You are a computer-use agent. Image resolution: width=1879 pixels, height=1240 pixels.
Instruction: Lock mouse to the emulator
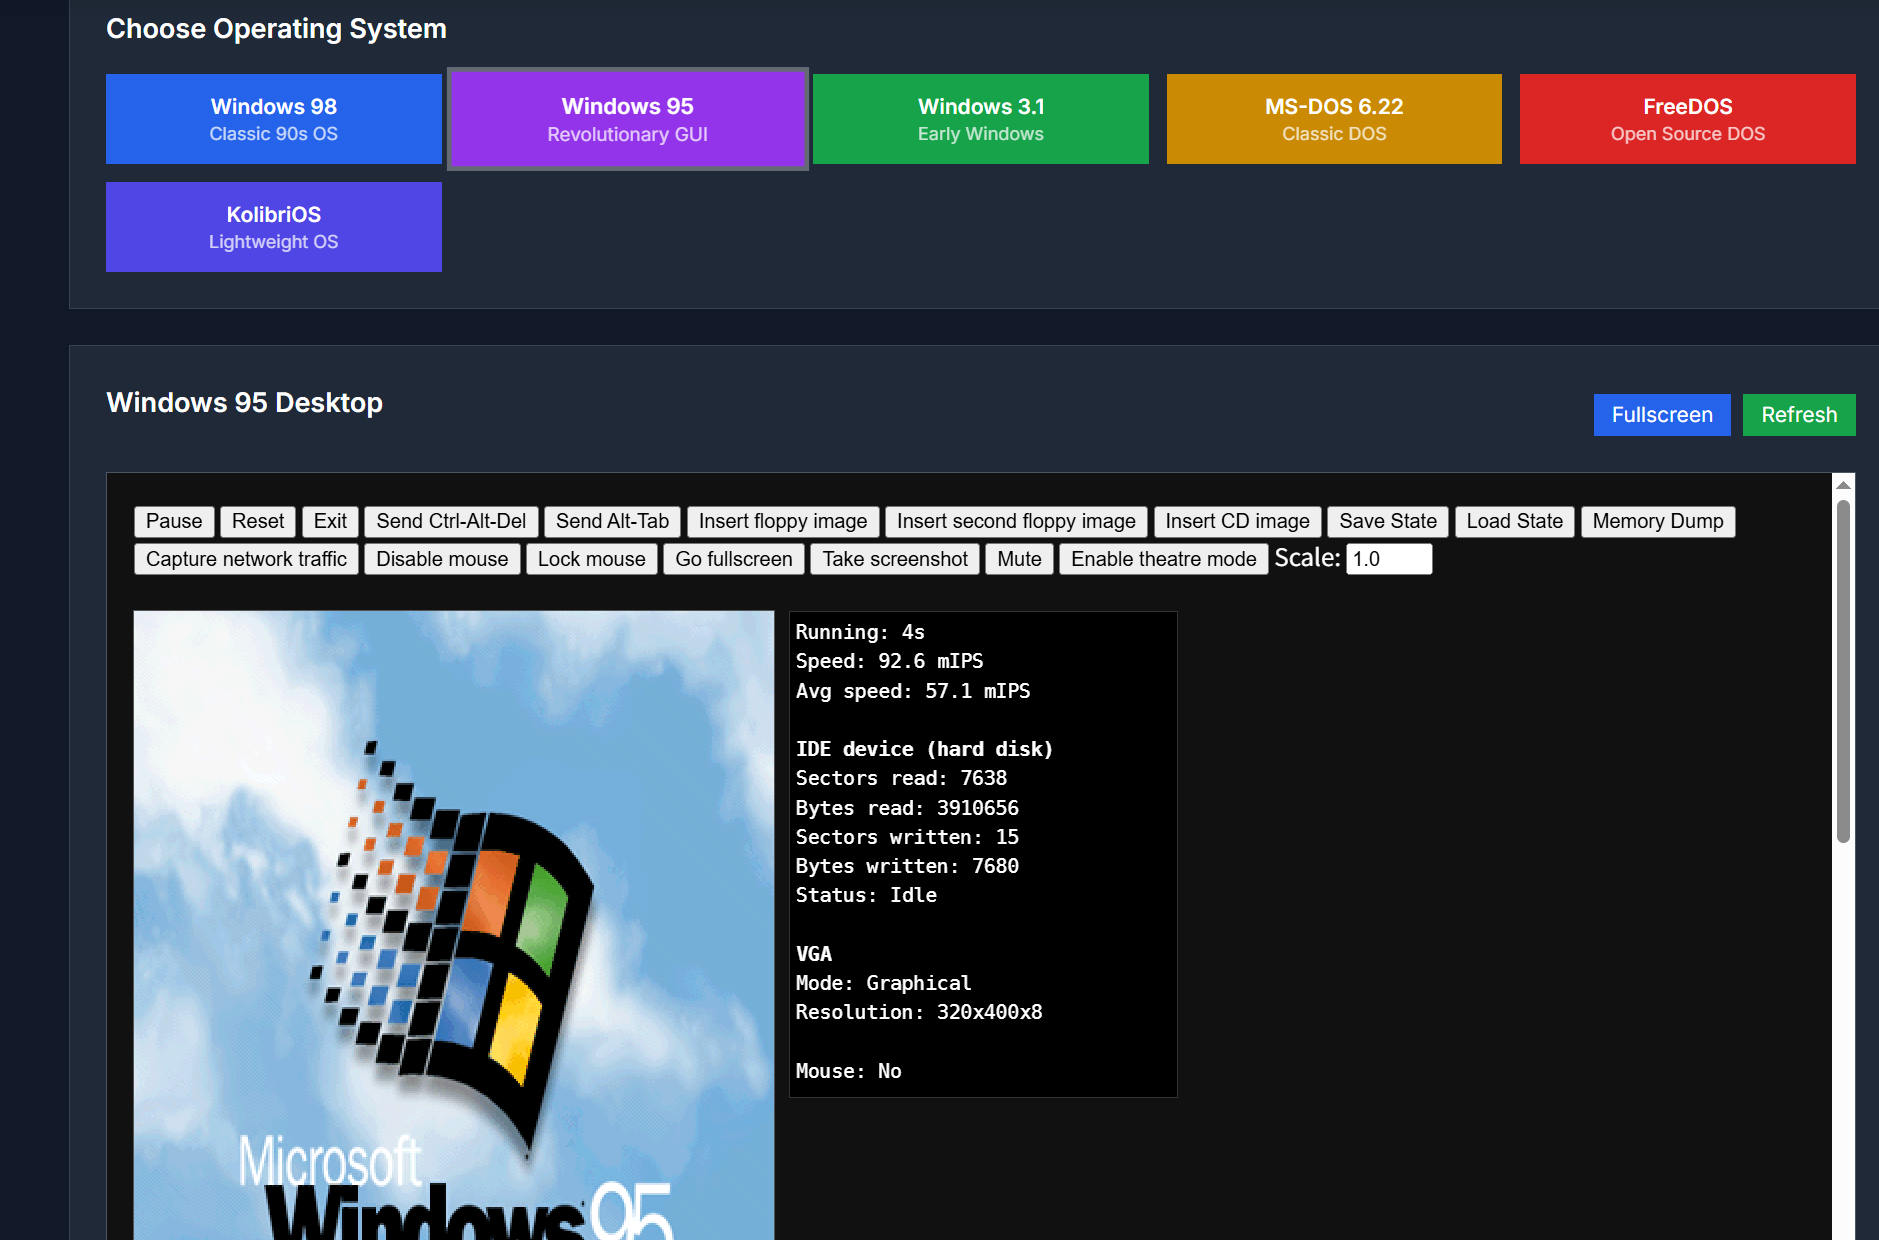[592, 559]
